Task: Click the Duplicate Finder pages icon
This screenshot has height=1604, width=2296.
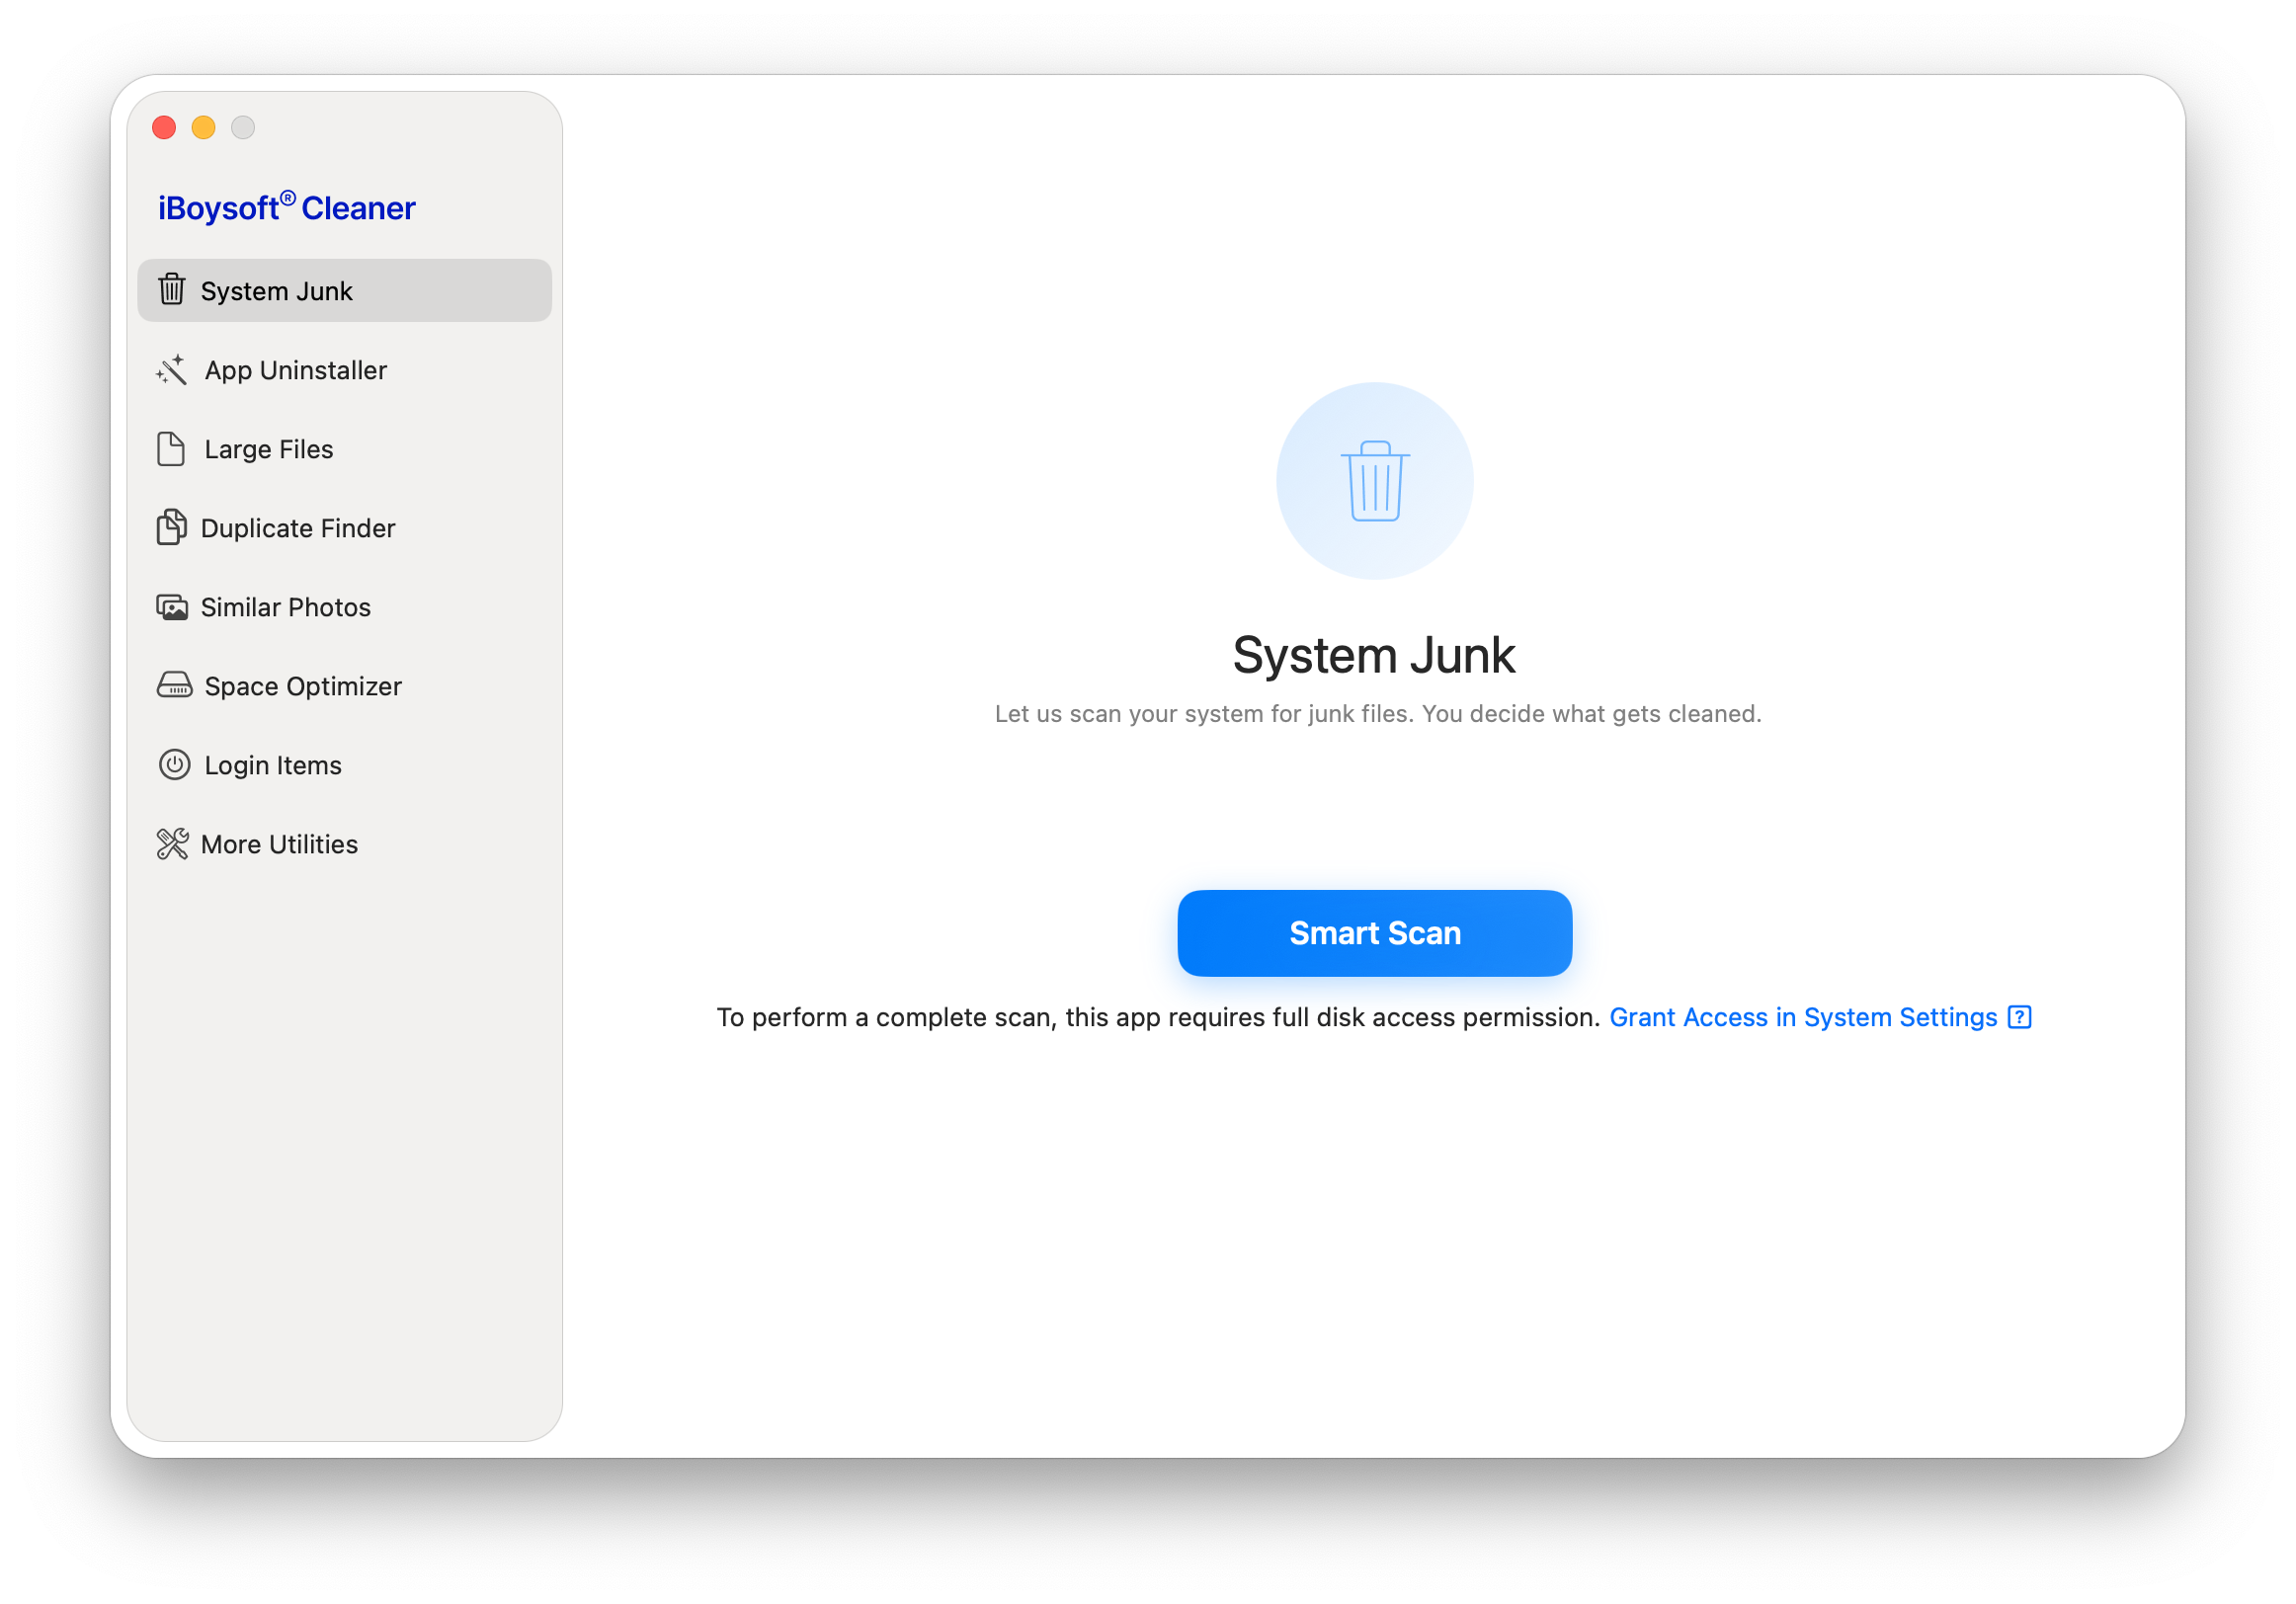Action: [171, 527]
